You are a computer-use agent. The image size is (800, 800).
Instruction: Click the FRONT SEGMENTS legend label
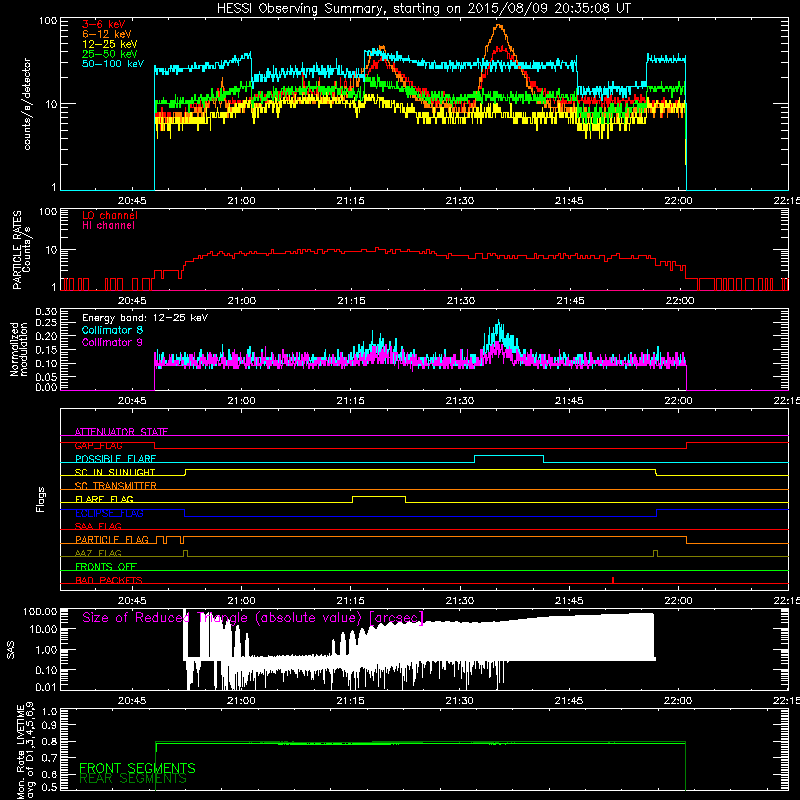point(137,768)
